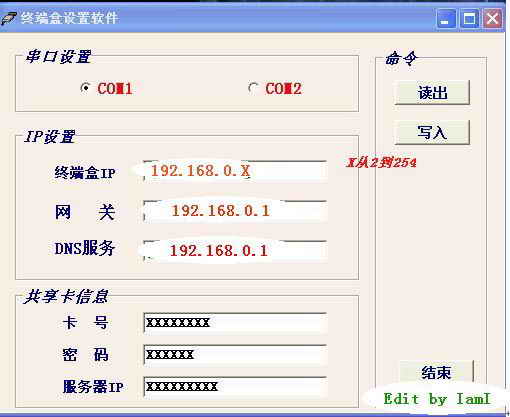510x417 pixels.
Task: Click the 写入 (Write) button
Action: tap(432, 132)
